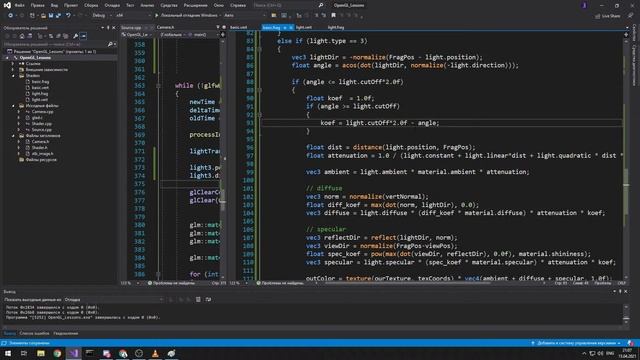Expand the stb_image.h tree node
Image resolution: width=640 pixels, height=360 pixels.
click(x=19, y=154)
